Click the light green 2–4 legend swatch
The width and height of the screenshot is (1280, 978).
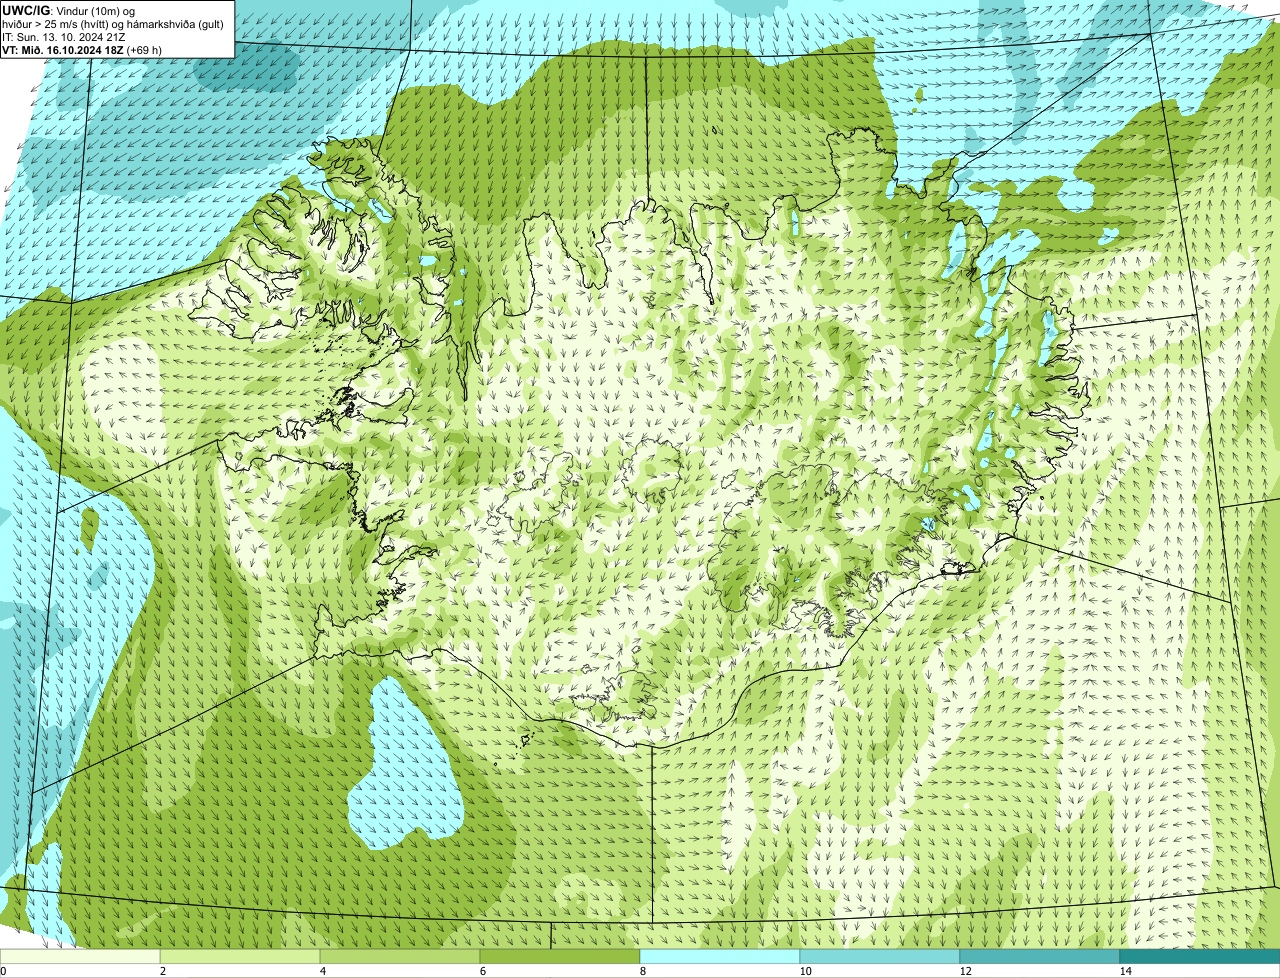[x=240, y=956]
